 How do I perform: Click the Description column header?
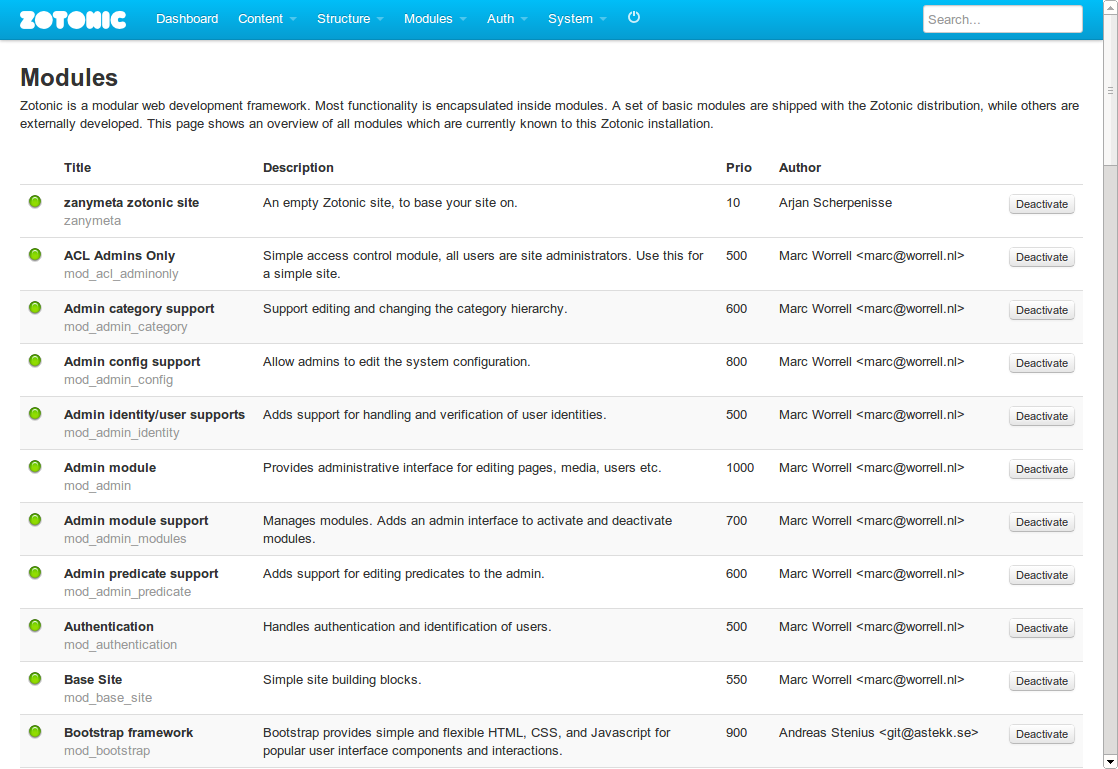[298, 167]
